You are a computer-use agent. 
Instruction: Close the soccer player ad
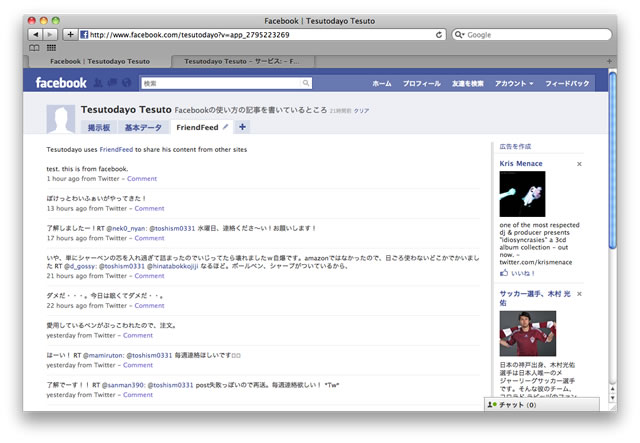click(579, 294)
